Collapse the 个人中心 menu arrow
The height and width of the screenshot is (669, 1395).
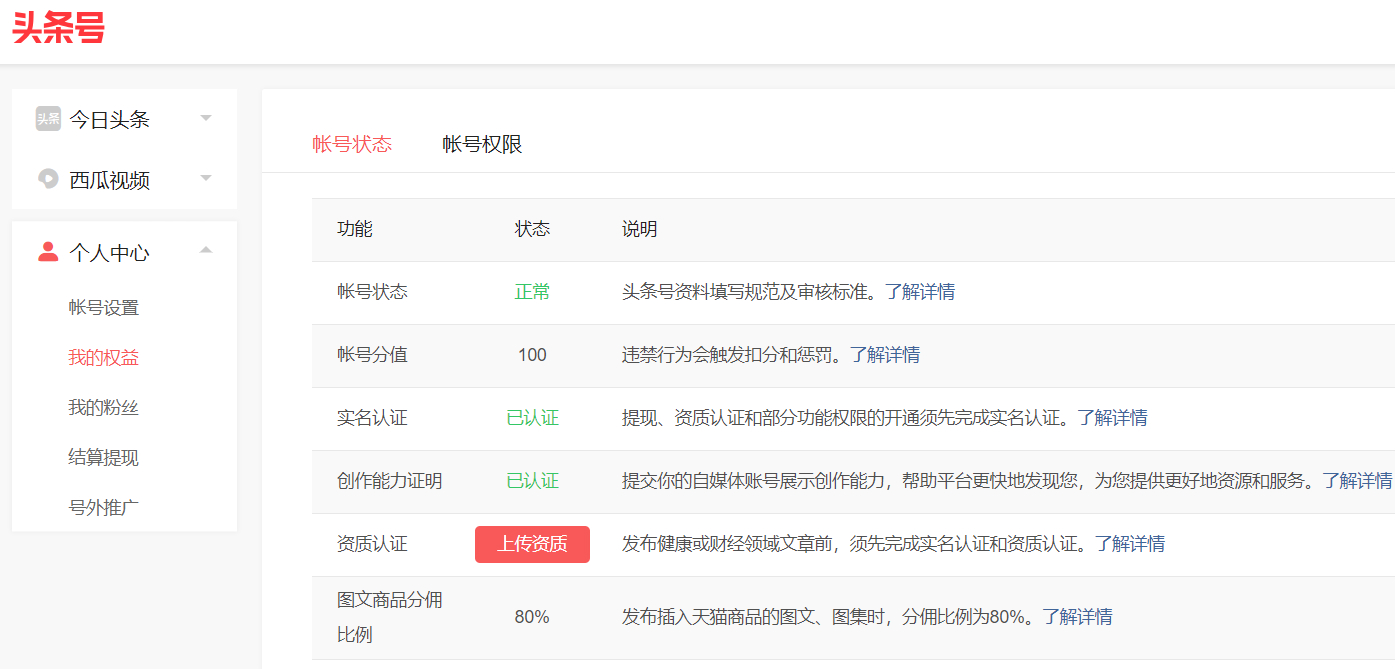tap(206, 250)
